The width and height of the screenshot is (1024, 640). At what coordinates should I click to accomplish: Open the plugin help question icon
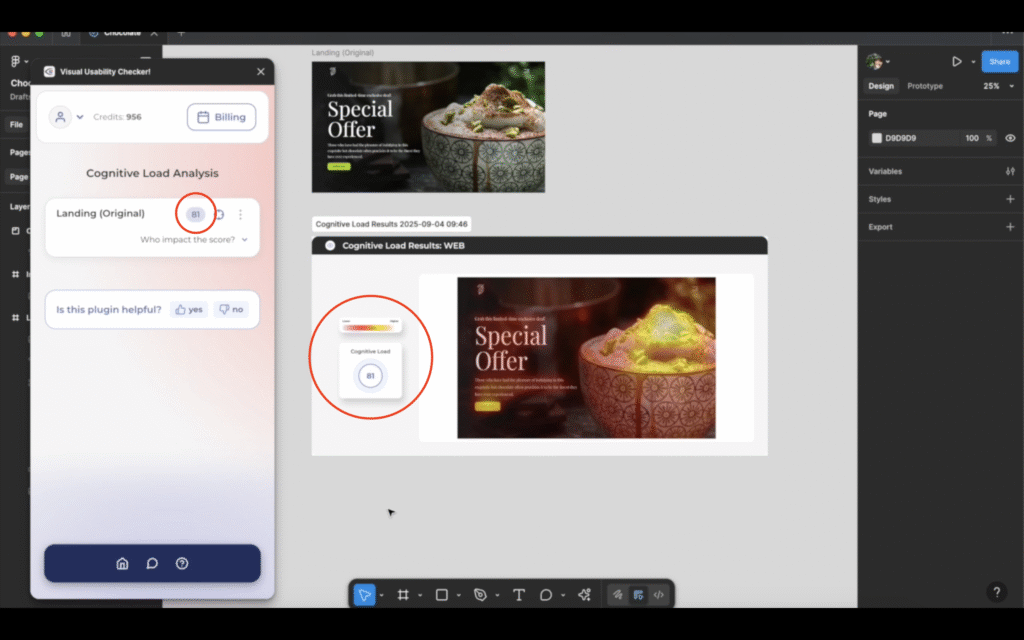[x=182, y=563]
